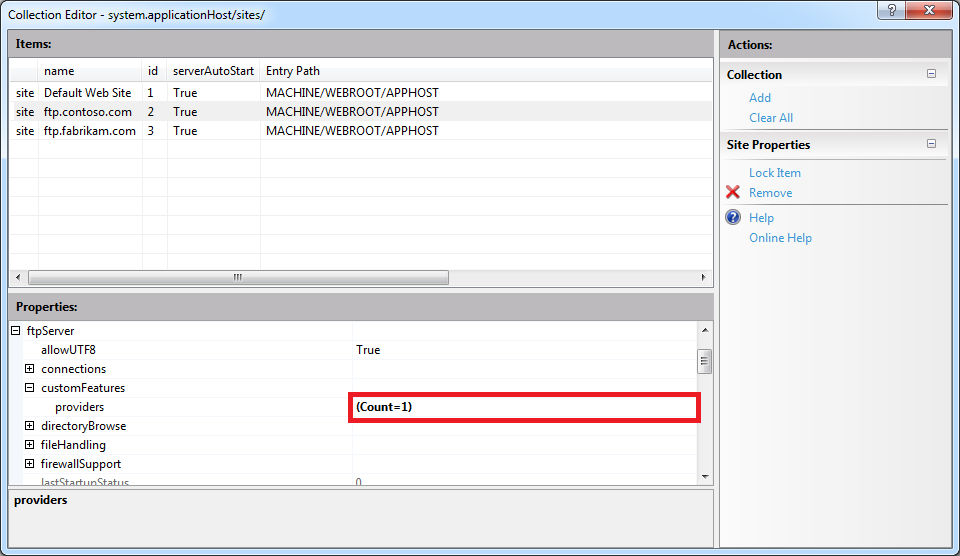Image resolution: width=960 pixels, height=556 pixels.
Task: Select the ftp.contoso.com site row
Action: [x=87, y=112]
